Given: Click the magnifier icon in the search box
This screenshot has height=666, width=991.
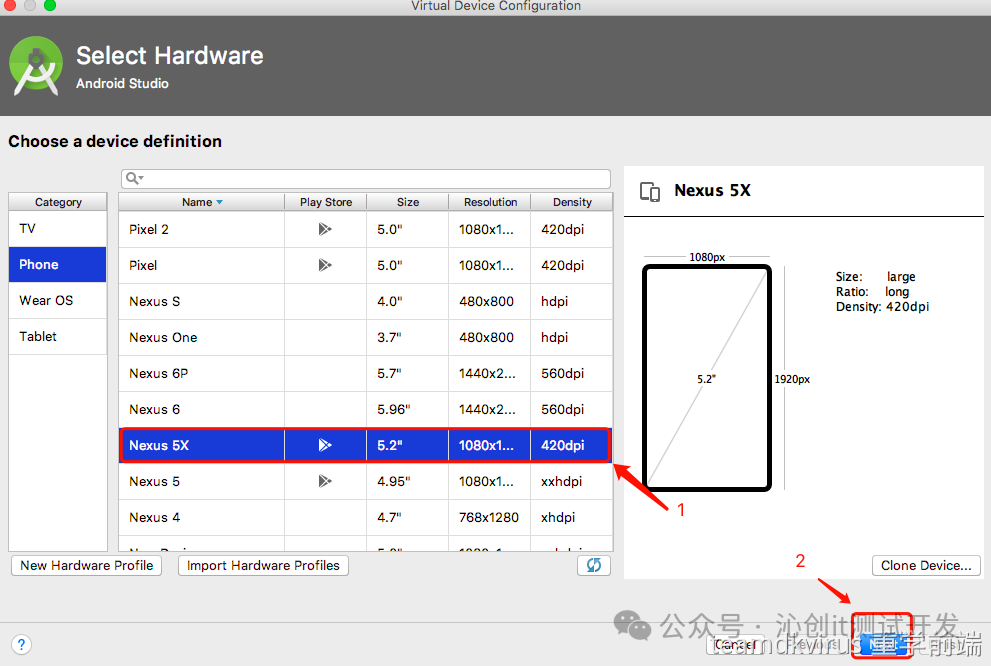Looking at the screenshot, I should coord(134,178).
